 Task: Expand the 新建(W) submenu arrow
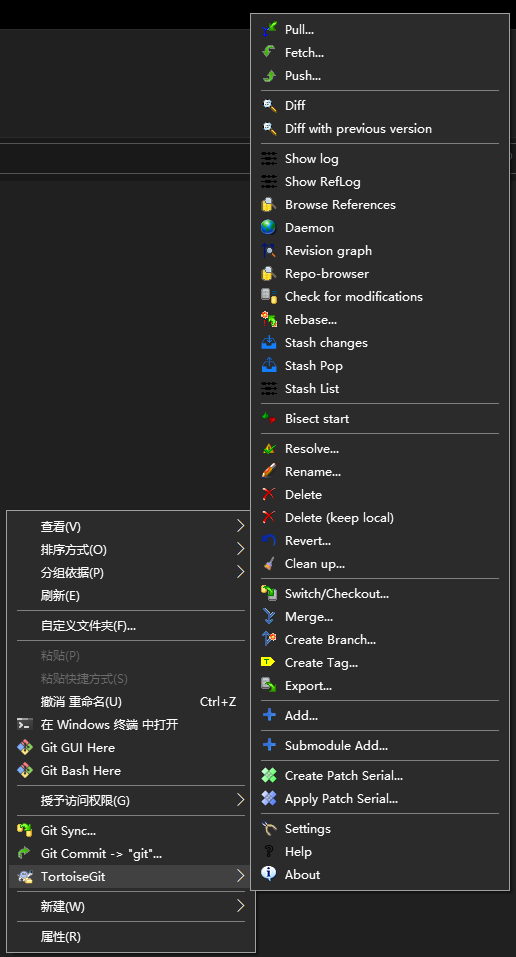240,906
